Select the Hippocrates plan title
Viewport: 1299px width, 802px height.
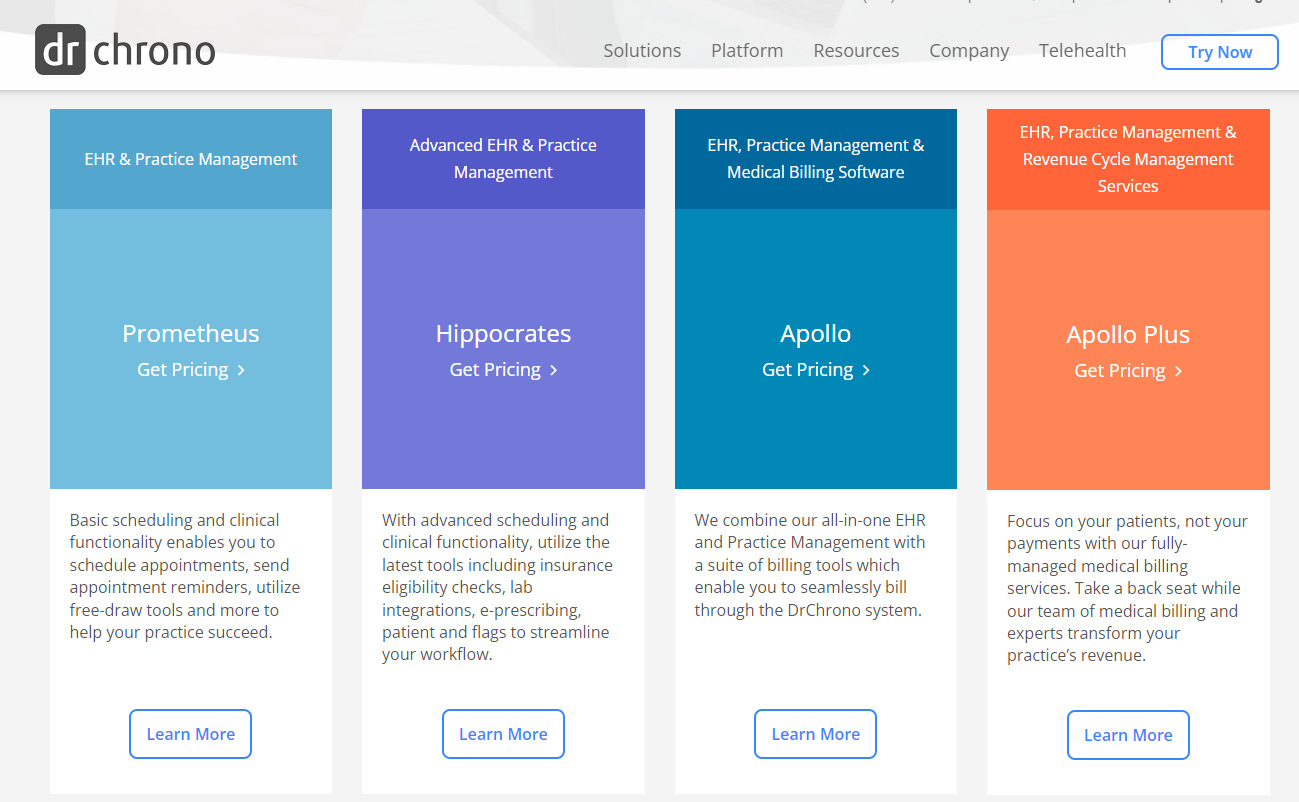[503, 333]
